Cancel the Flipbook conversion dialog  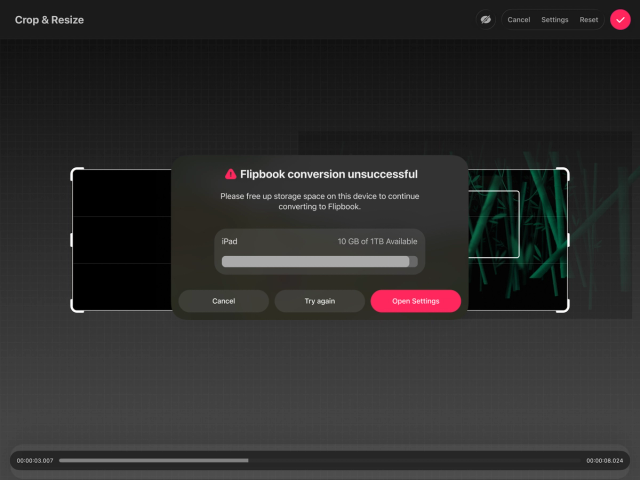(x=224, y=301)
